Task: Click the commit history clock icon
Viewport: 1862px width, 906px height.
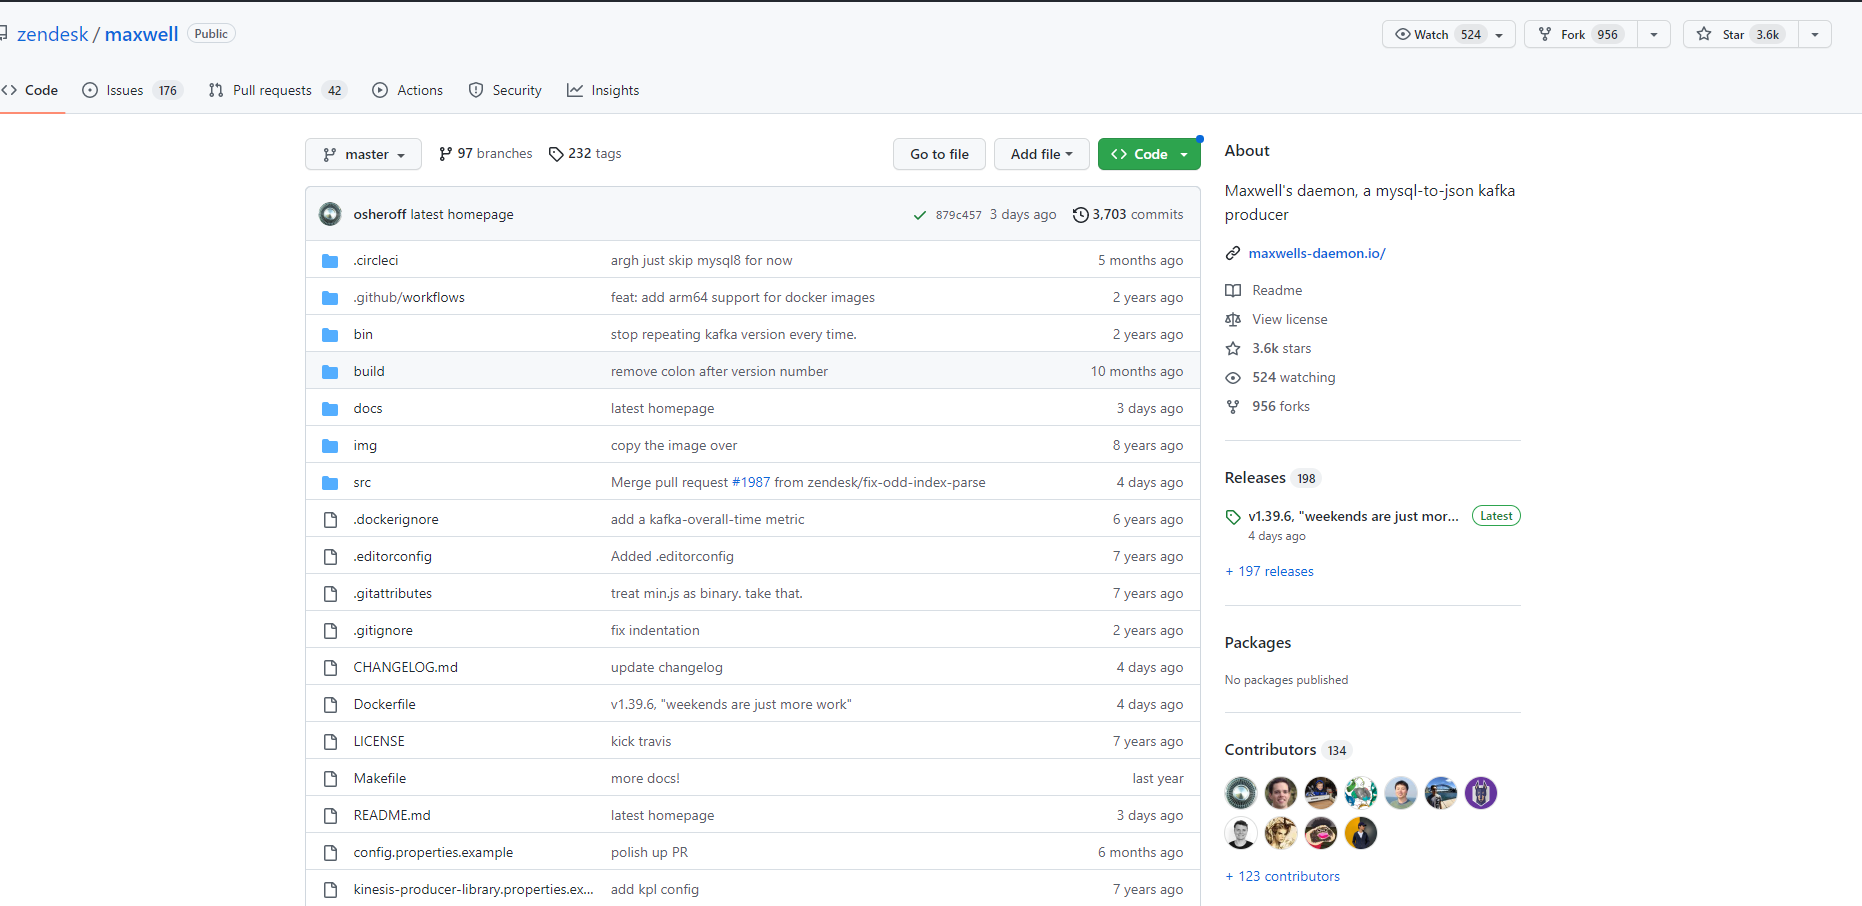Action: pyautogui.click(x=1080, y=215)
